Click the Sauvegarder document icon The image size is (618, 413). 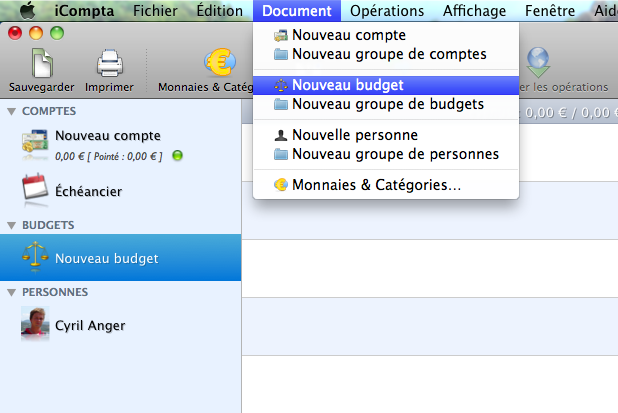42,63
